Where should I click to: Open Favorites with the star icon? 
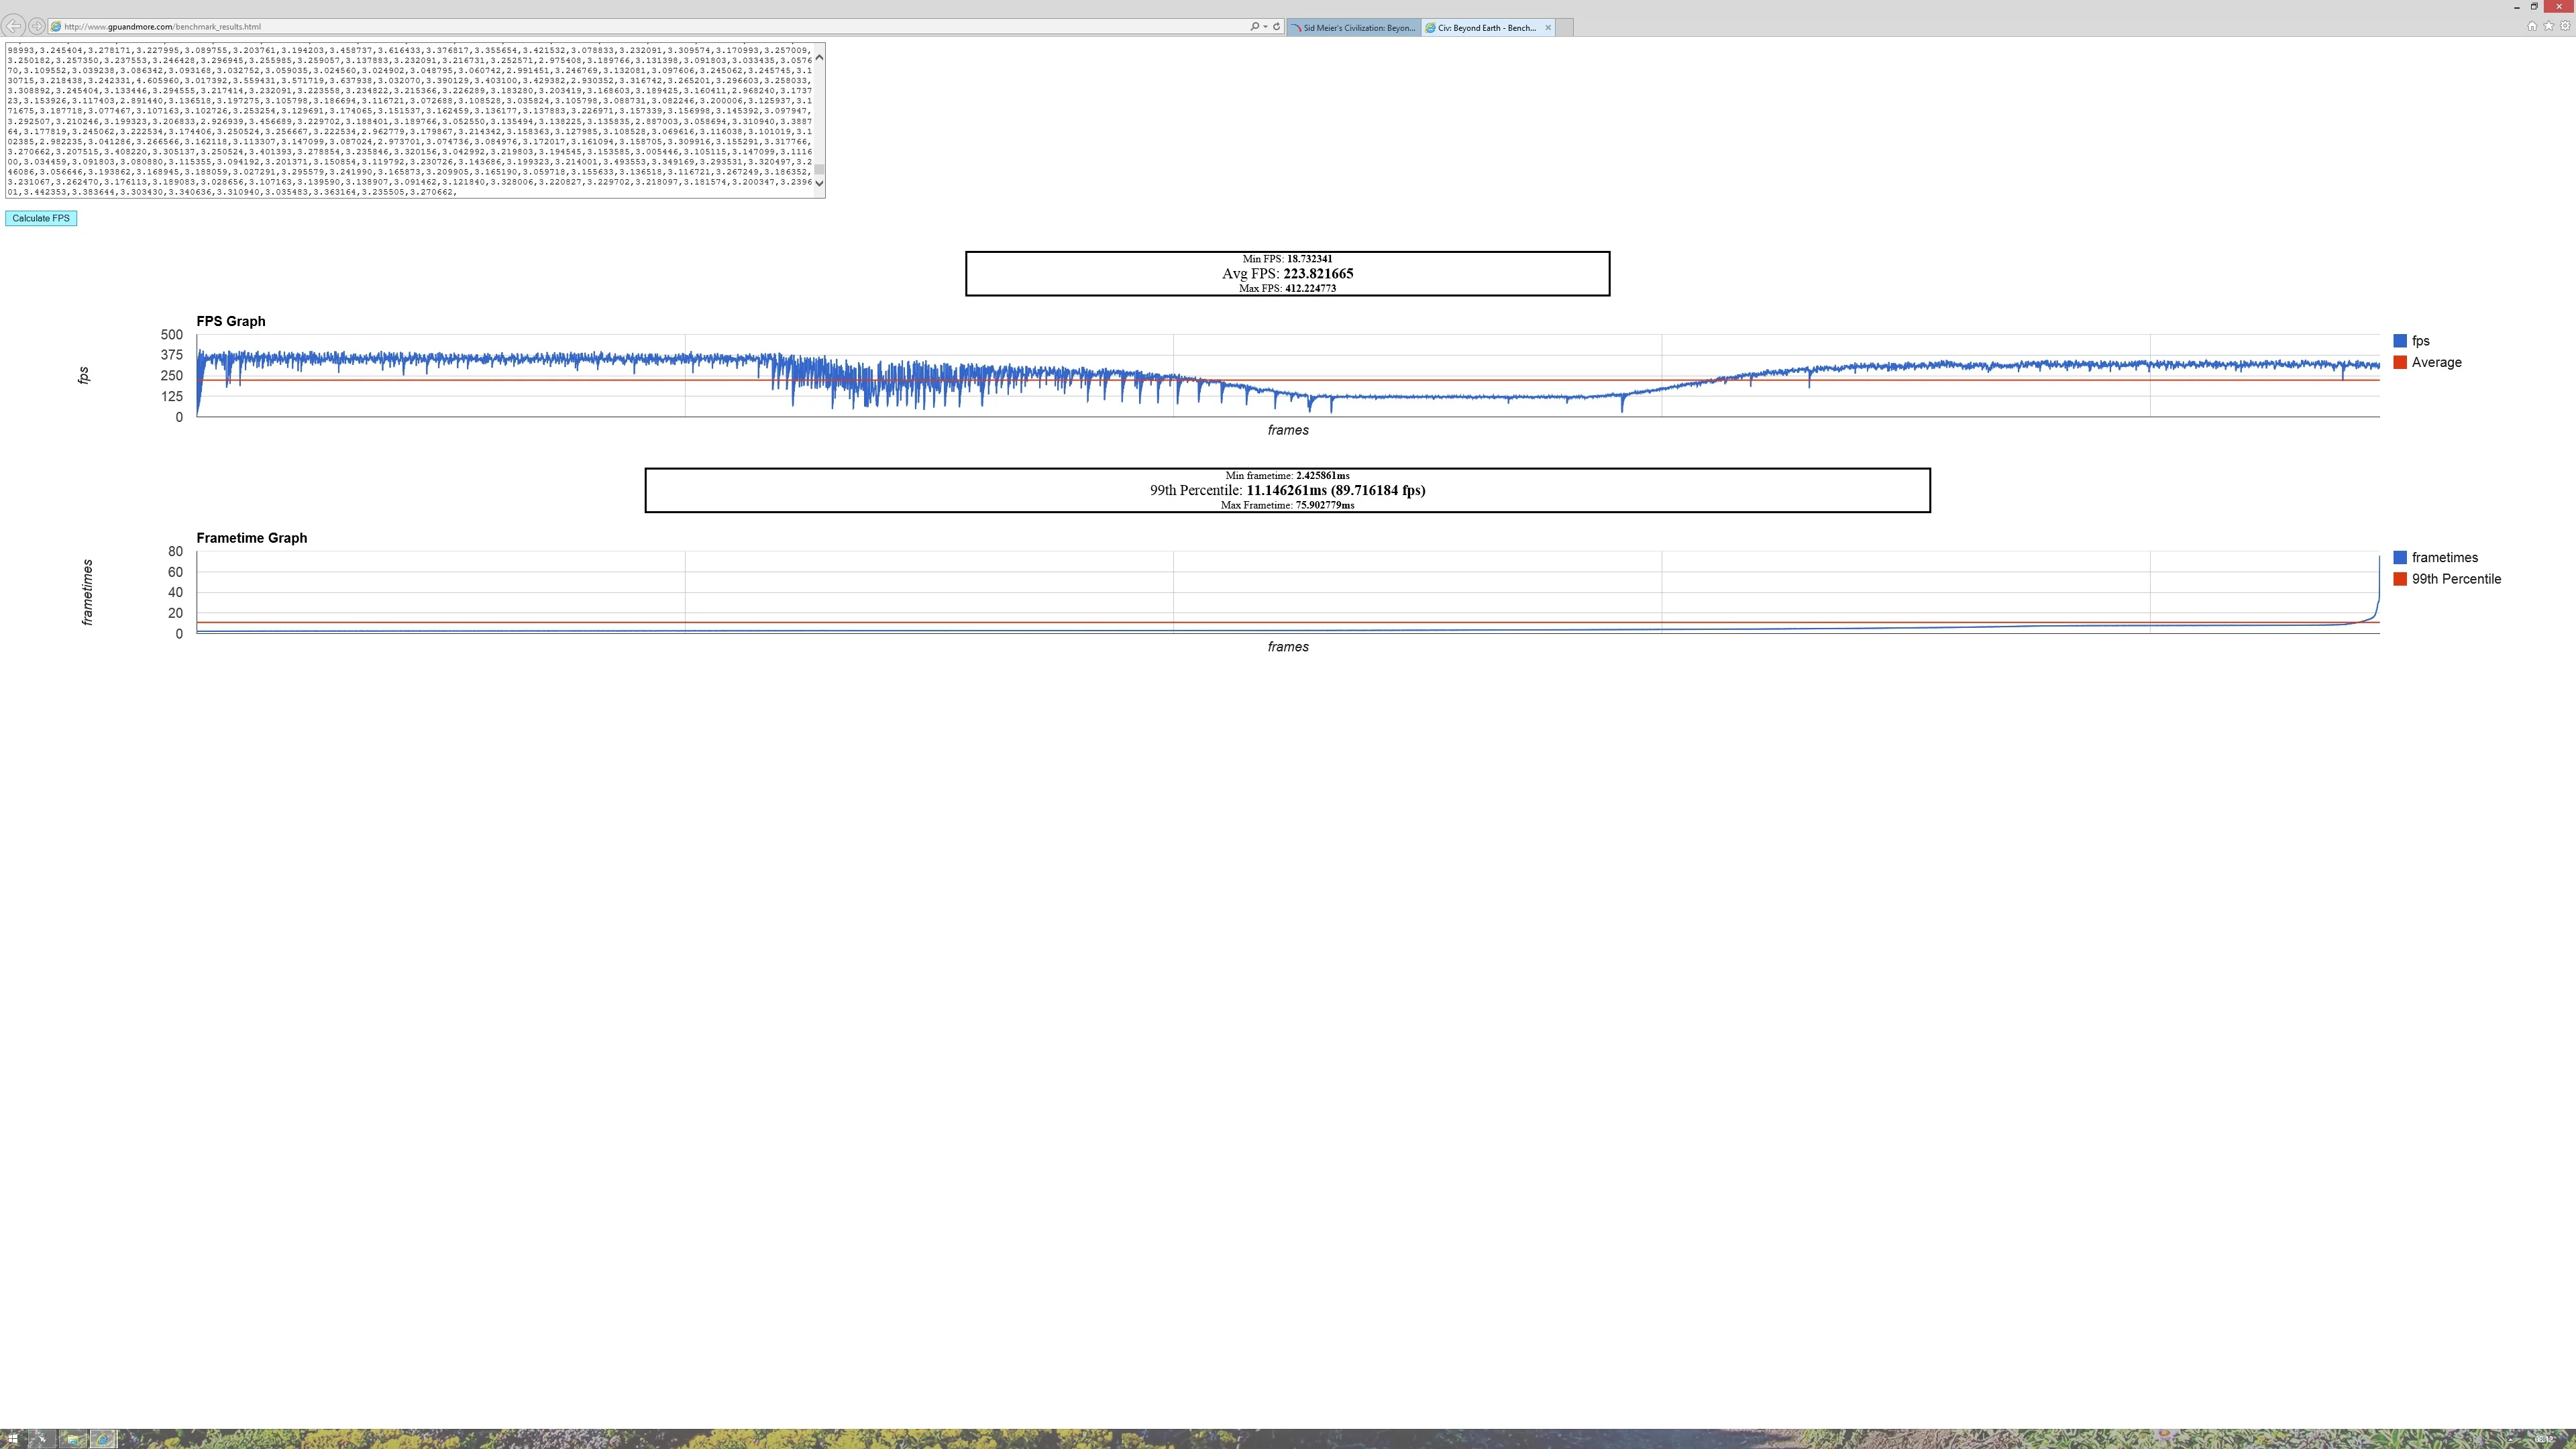coord(2548,27)
